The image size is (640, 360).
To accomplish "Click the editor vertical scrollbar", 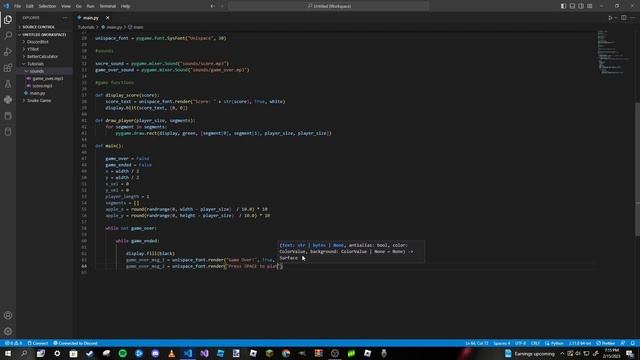I will tap(637, 169).
